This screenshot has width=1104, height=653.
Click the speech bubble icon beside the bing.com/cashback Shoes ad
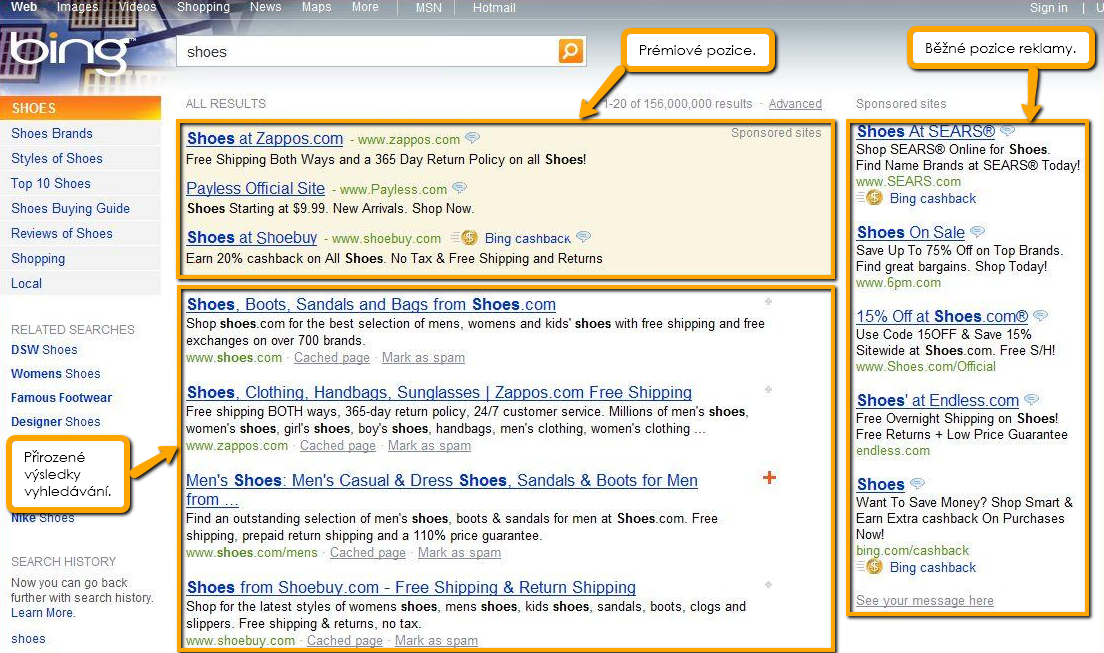click(x=917, y=483)
